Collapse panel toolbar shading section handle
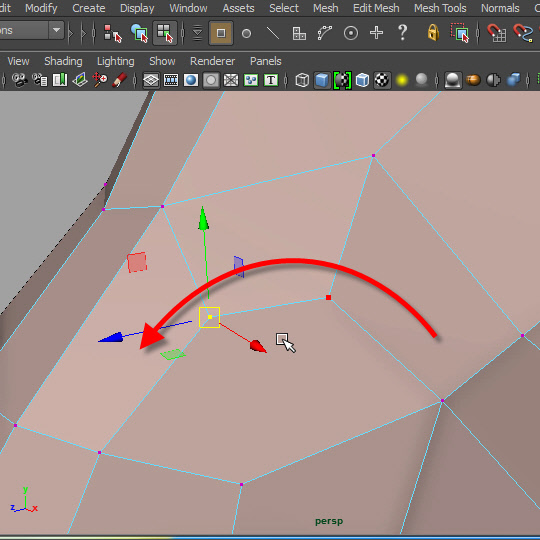Image resolution: width=540 pixels, height=540 pixels. pos(286,81)
